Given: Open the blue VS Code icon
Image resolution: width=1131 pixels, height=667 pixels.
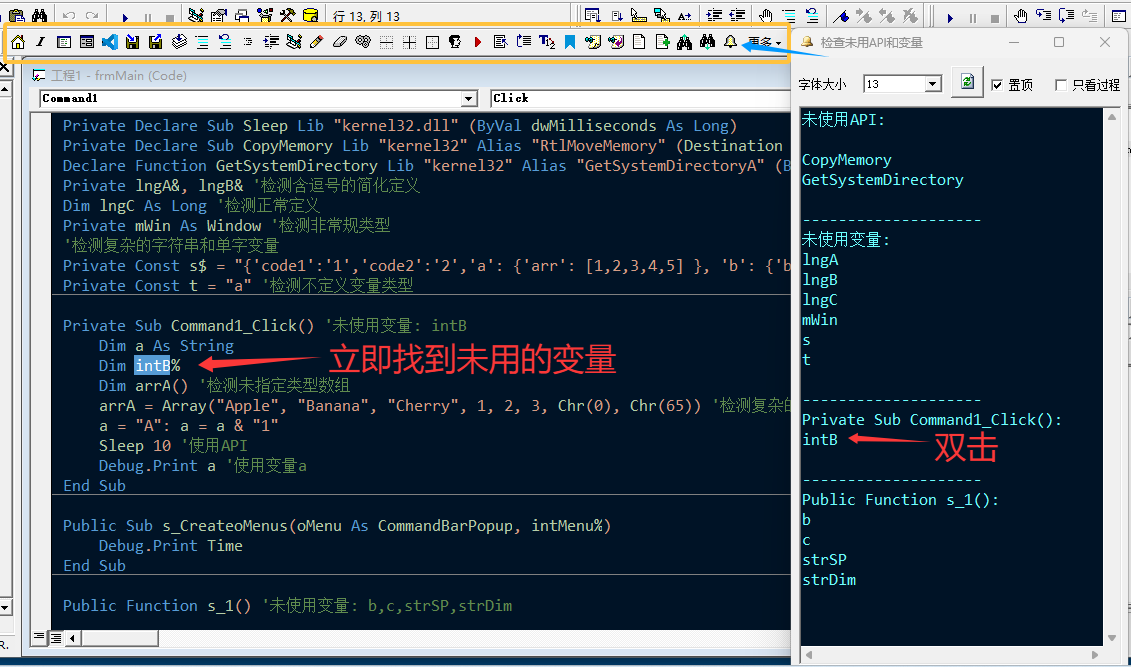Looking at the screenshot, I should click(x=110, y=42).
